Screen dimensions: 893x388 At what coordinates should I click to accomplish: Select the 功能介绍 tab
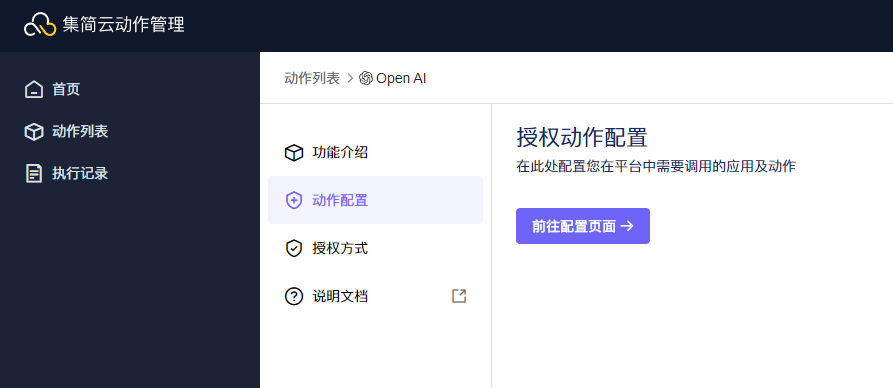[375, 153]
